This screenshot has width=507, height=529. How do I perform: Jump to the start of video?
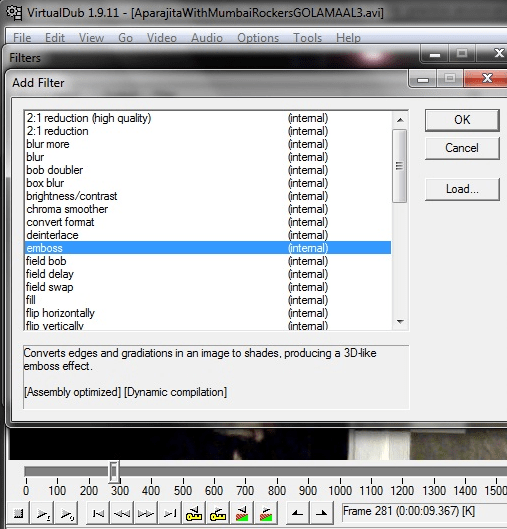(x=98, y=513)
